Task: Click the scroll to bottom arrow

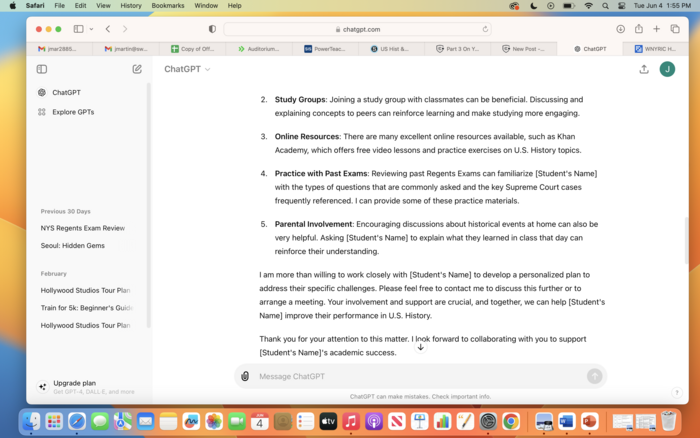Action: point(420,347)
